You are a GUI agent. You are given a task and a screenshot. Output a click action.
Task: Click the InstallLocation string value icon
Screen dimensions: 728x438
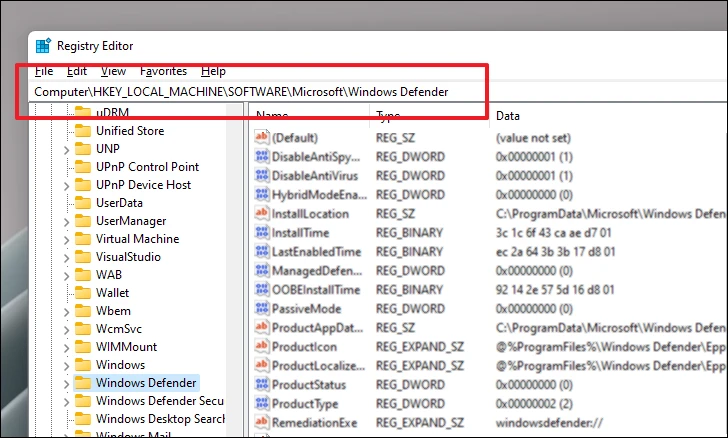261,213
